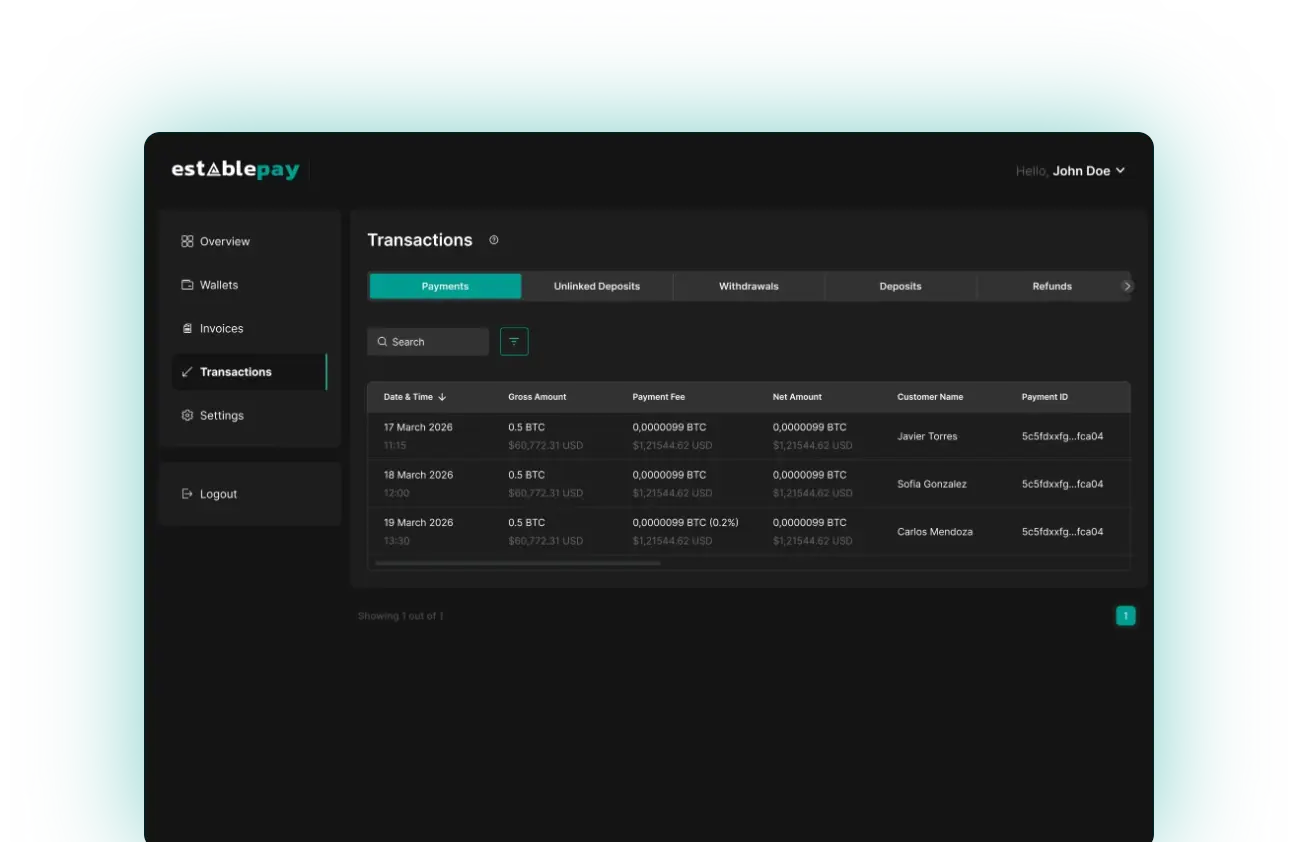Open the Settings gear icon
Viewport: 1296px width, 842px height.
(187, 415)
